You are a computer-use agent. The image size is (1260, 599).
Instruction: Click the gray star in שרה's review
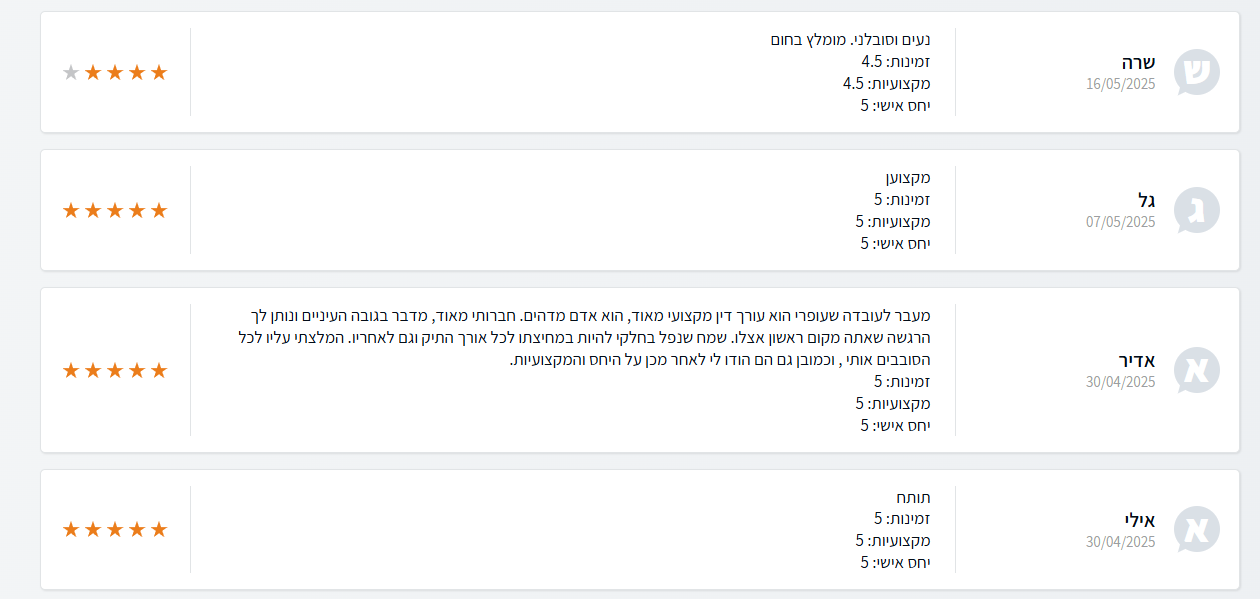(x=71, y=72)
